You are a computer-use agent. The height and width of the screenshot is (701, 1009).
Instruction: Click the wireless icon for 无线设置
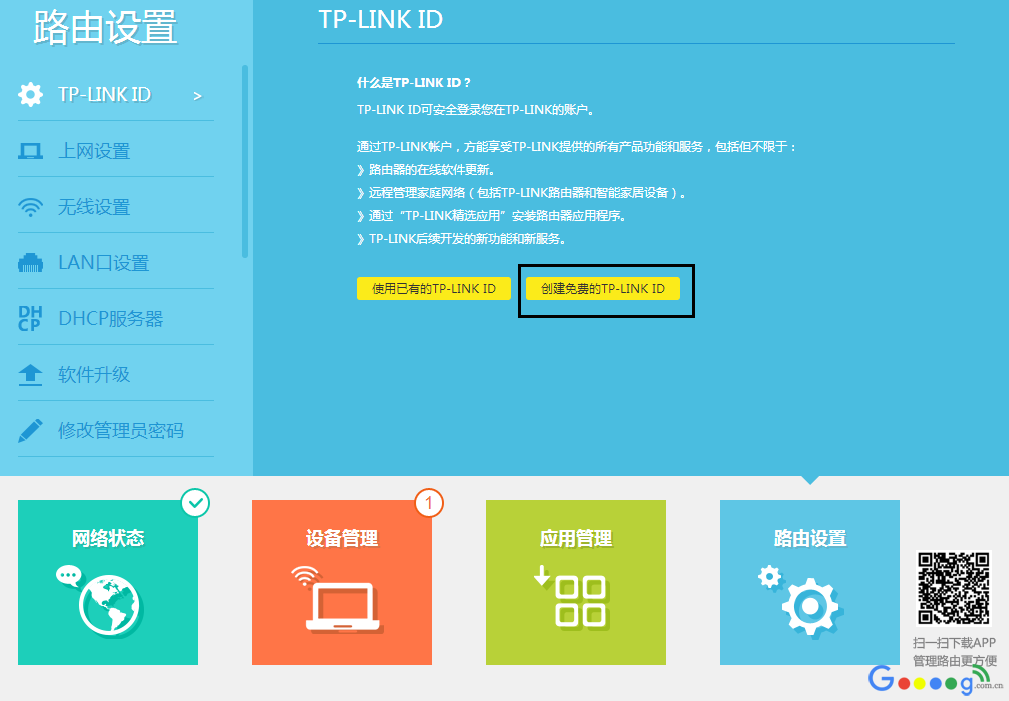click(31, 206)
